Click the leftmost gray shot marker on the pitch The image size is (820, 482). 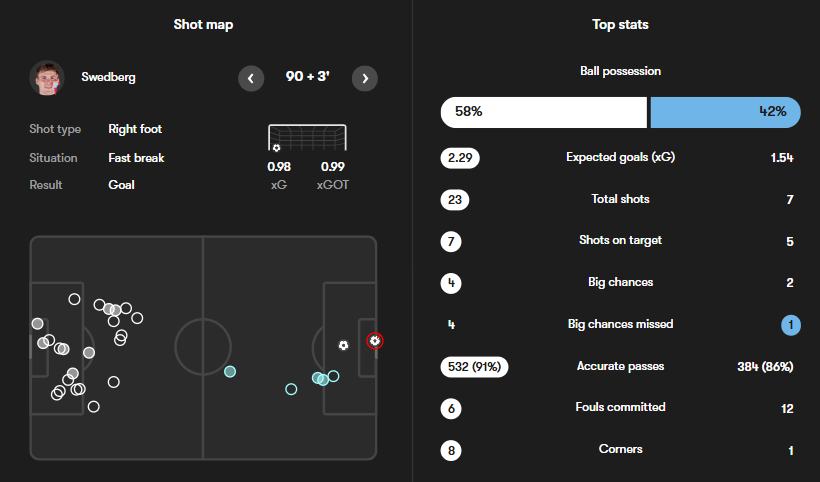click(x=38, y=323)
